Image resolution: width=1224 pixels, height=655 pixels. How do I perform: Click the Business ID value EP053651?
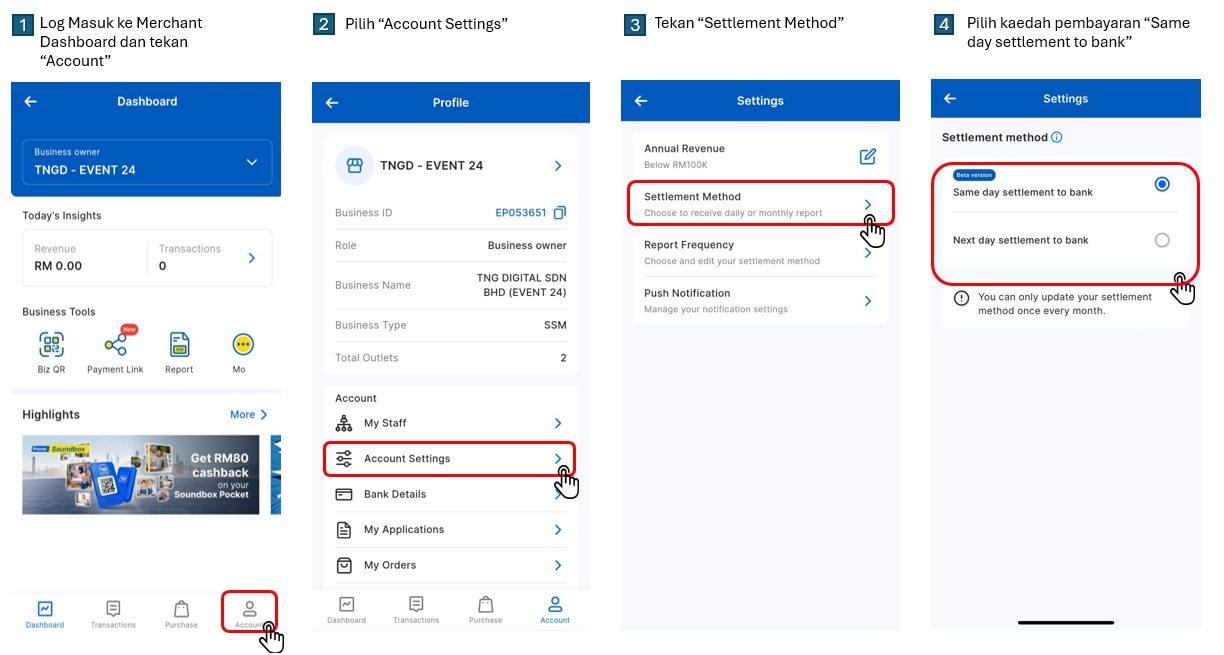521,213
